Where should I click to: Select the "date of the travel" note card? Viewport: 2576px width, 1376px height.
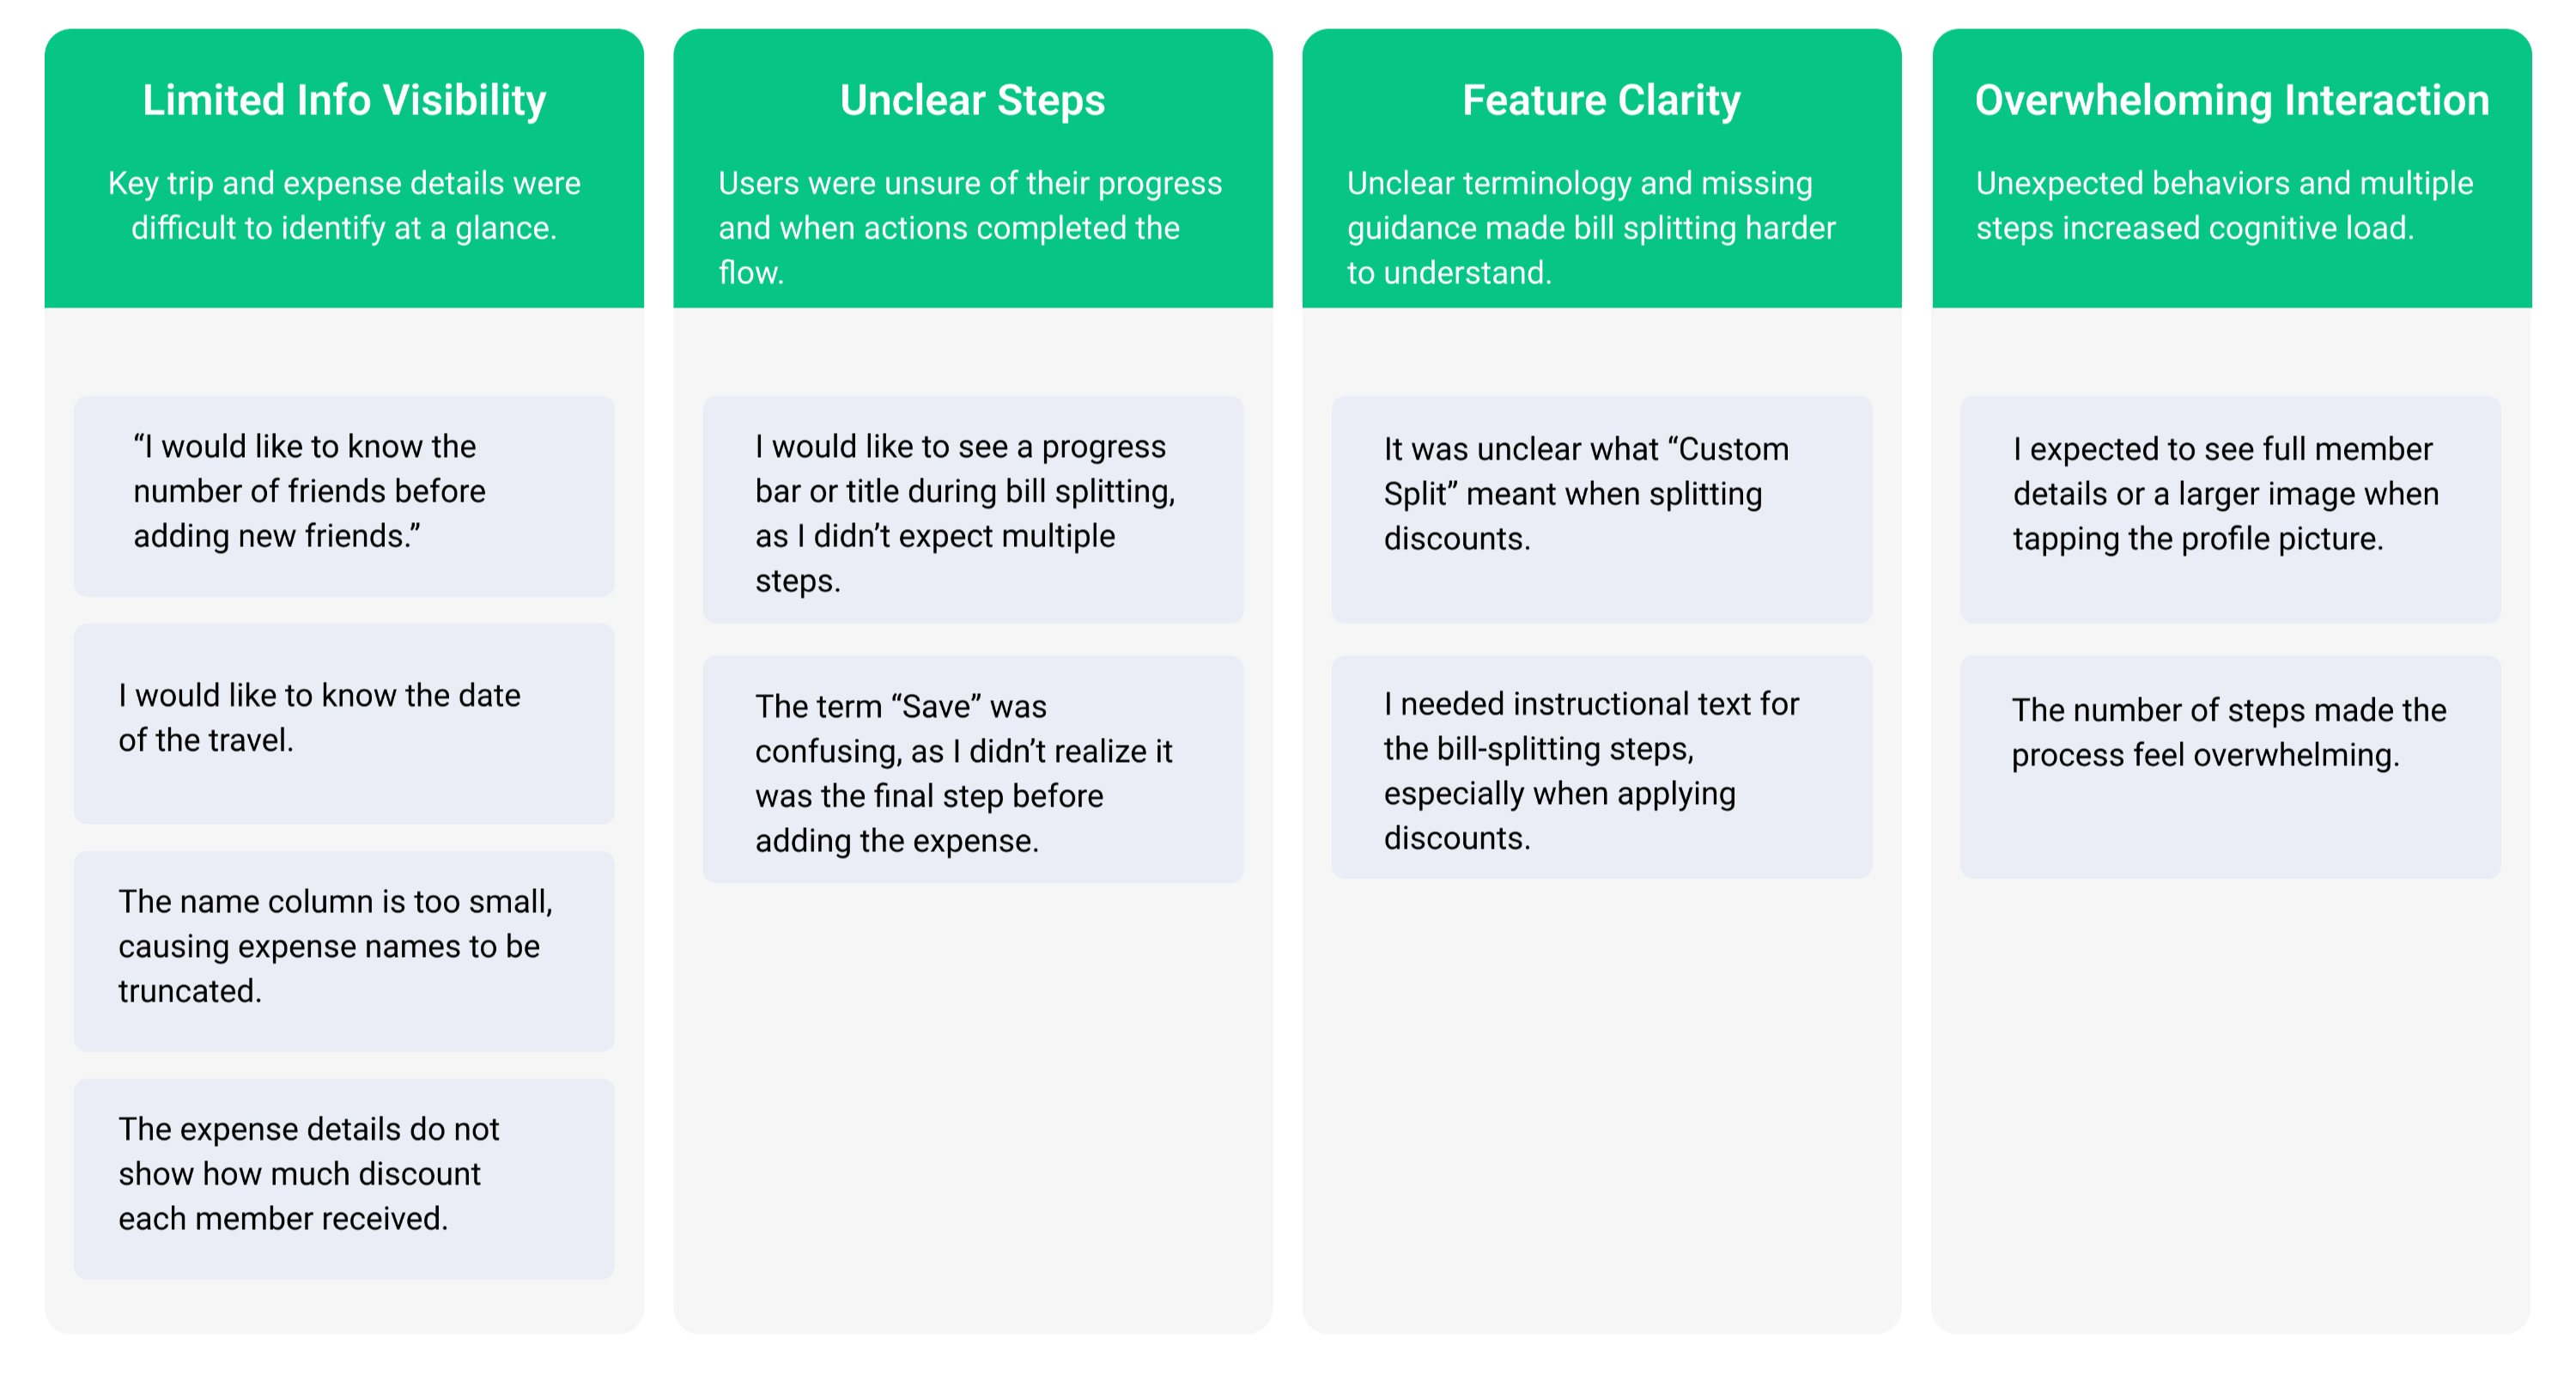pos(344,722)
